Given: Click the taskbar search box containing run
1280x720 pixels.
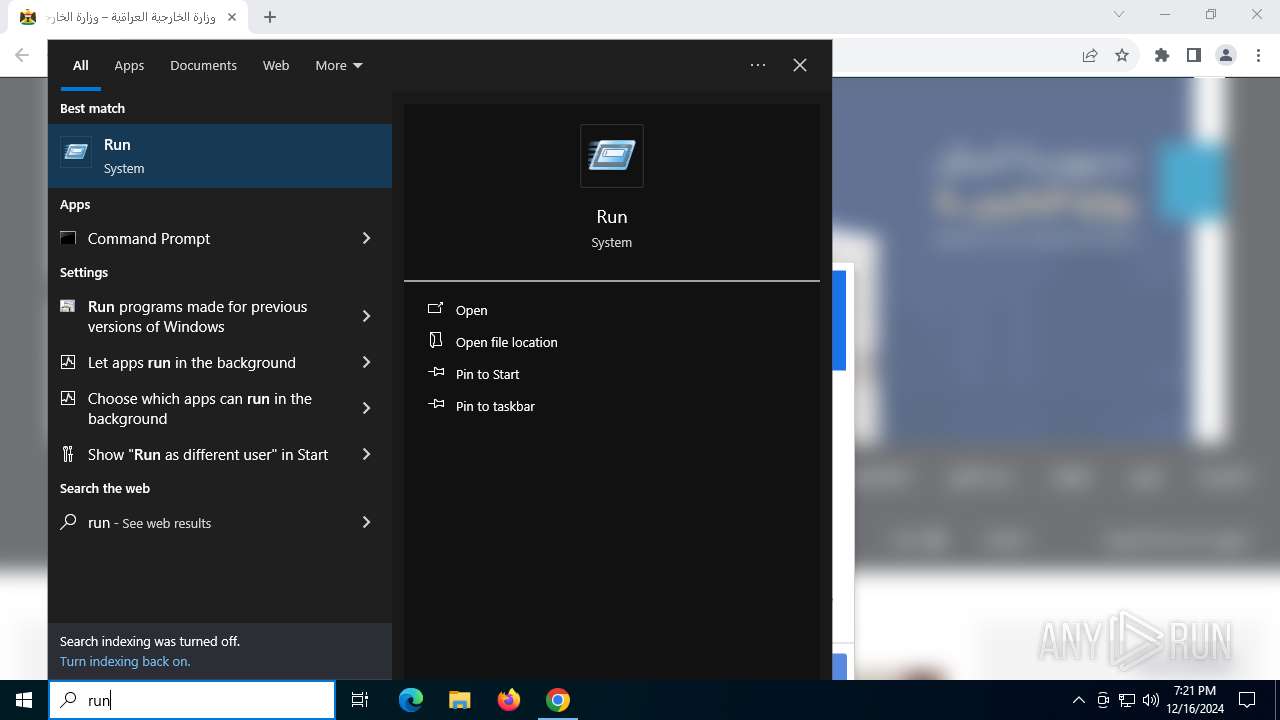Looking at the screenshot, I should coord(192,700).
